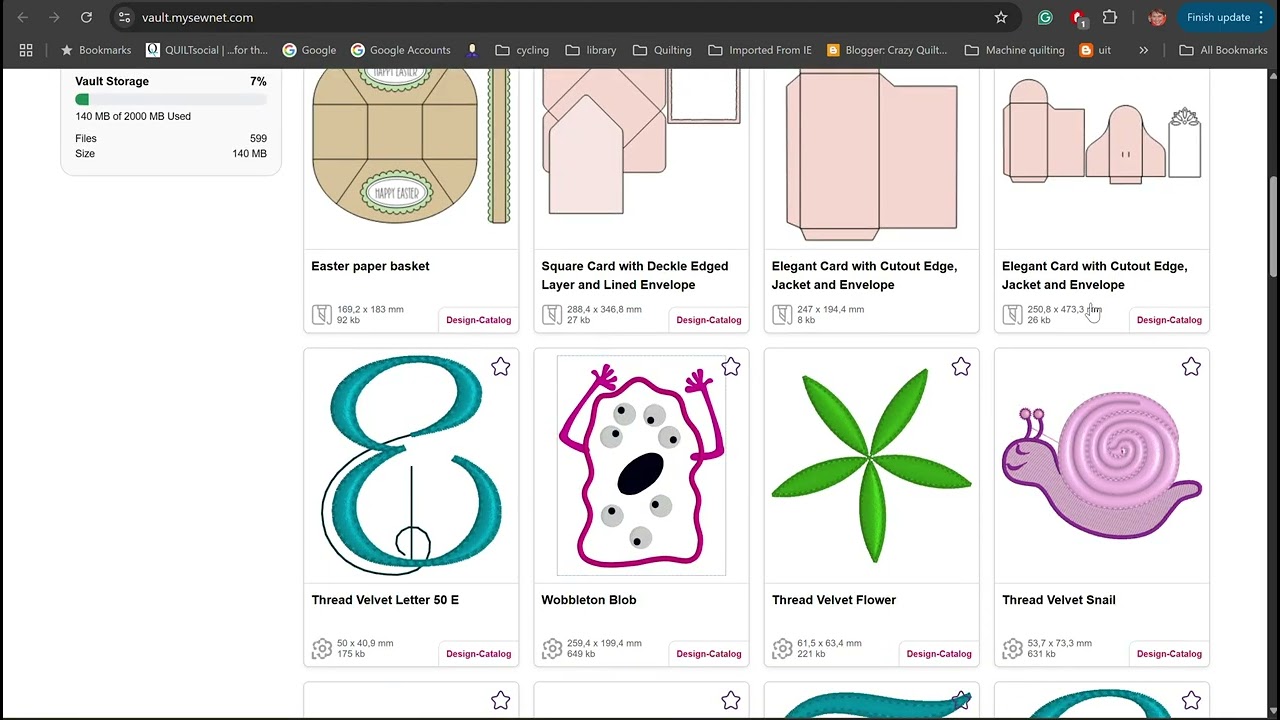This screenshot has height=720, width=1280.
Task: Open Design-Catalog tag on Thread Velvet Flower
Action: coord(938,654)
